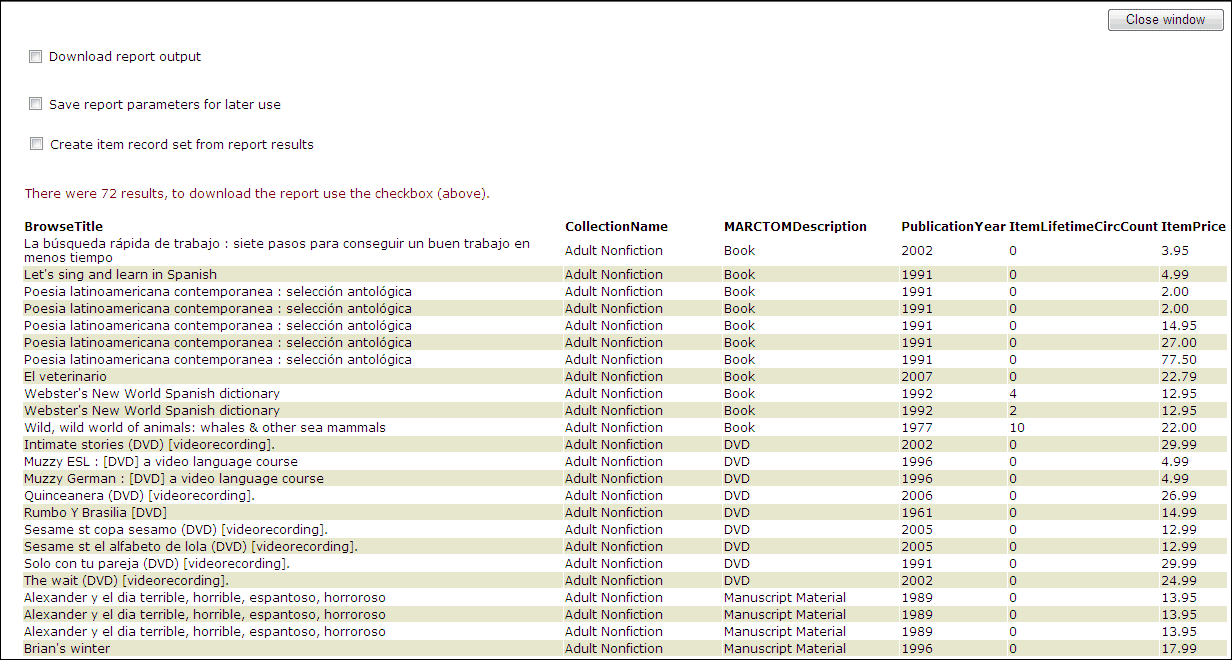
Task: Select the Quinceanera DVD videorecording row
Action: 139,496
